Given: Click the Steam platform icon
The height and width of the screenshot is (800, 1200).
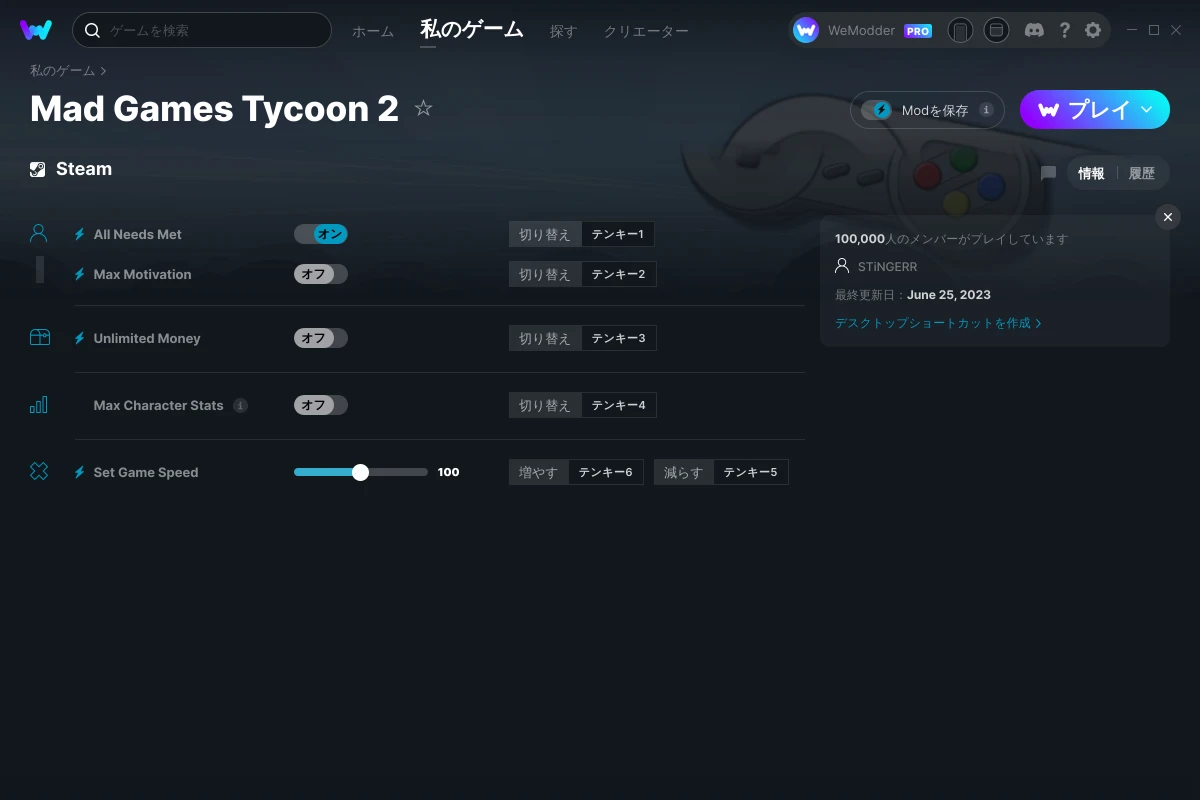Looking at the screenshot, I should point(37,169).
